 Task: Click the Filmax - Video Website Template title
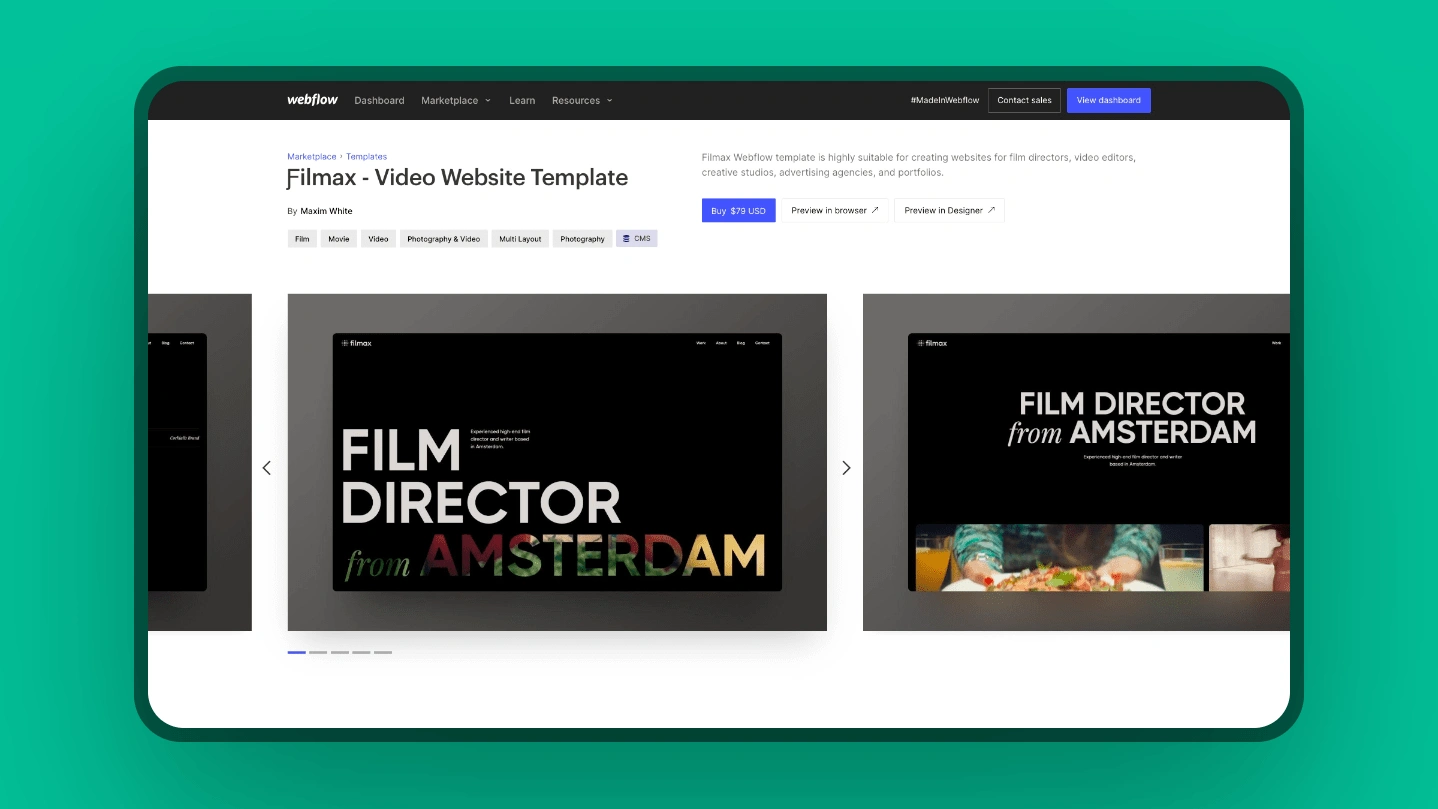point(458,178)
